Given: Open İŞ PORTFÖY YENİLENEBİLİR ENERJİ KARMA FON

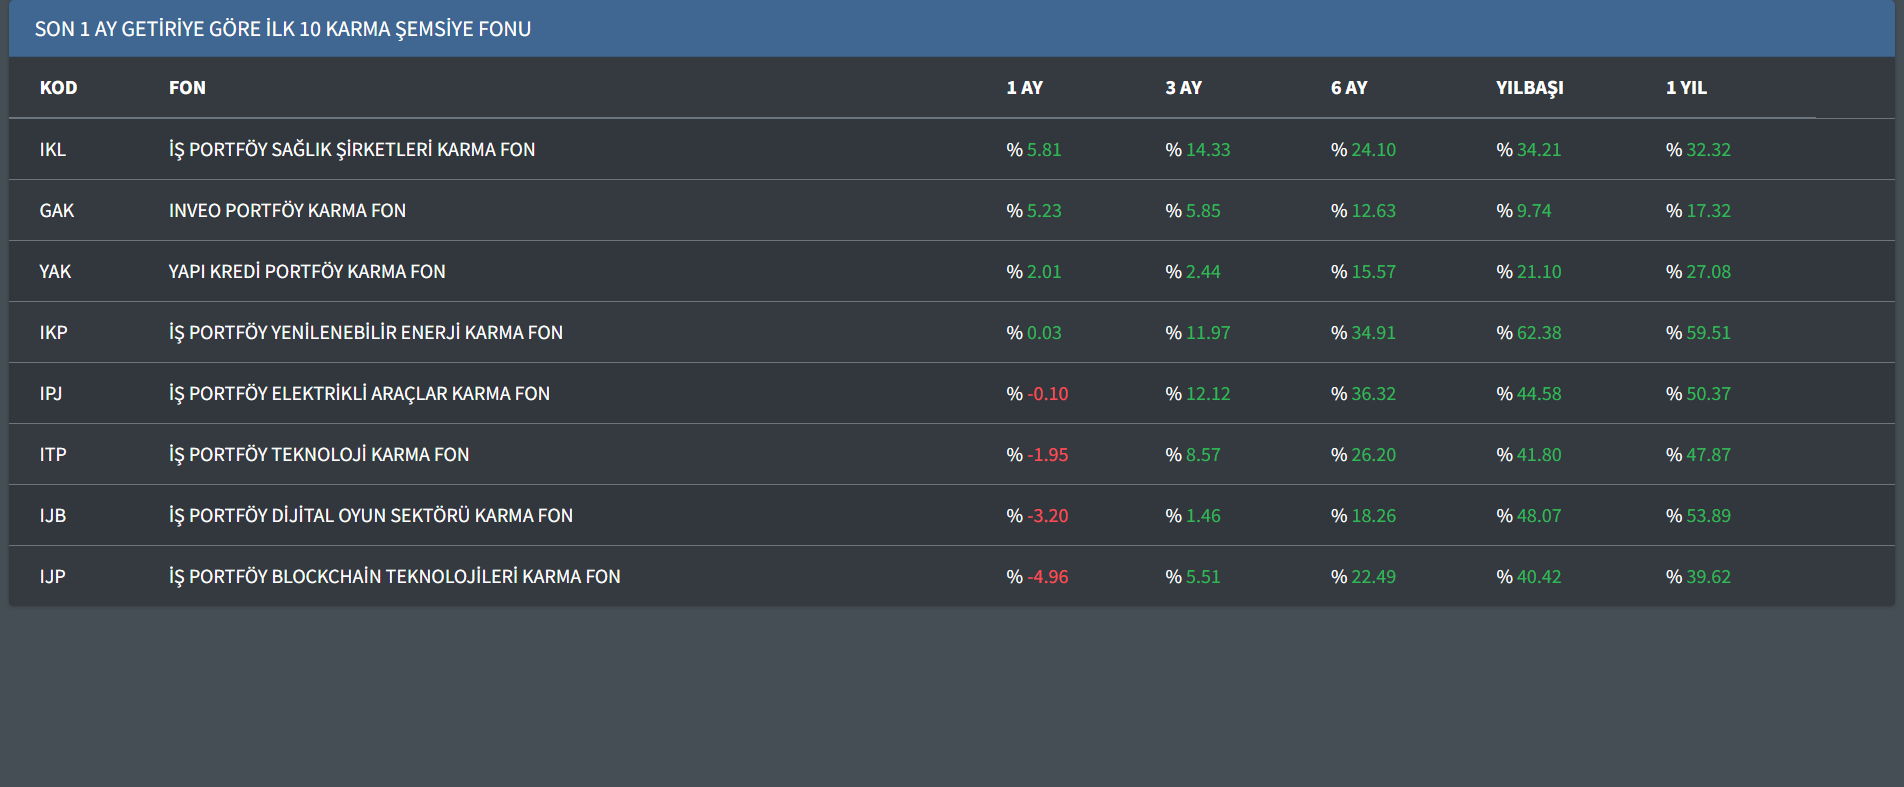Looking at the screenshot, I should coord(366,333).
